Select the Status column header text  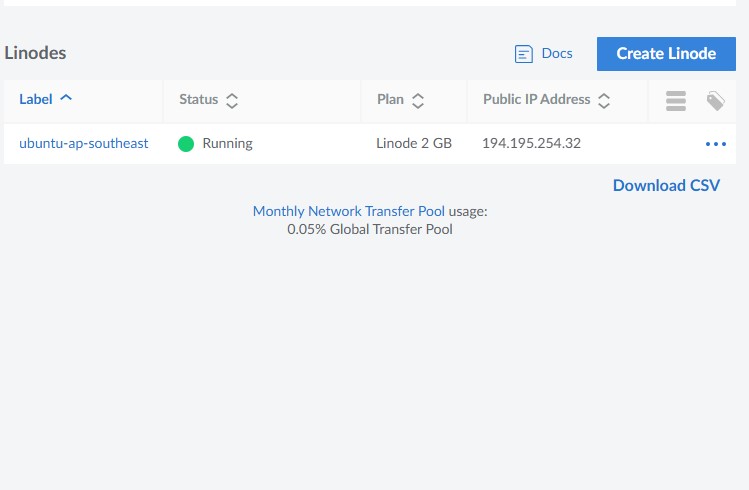[x=198, y=100]
